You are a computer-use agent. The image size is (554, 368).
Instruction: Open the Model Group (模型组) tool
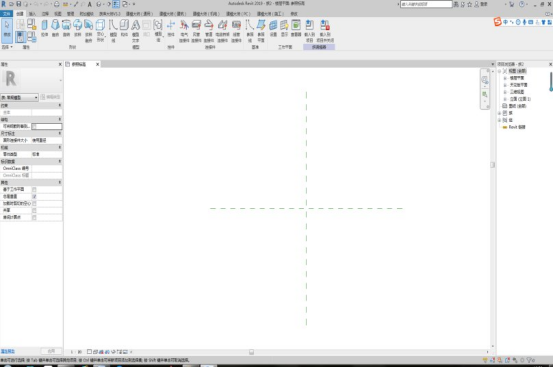point(158,30)
